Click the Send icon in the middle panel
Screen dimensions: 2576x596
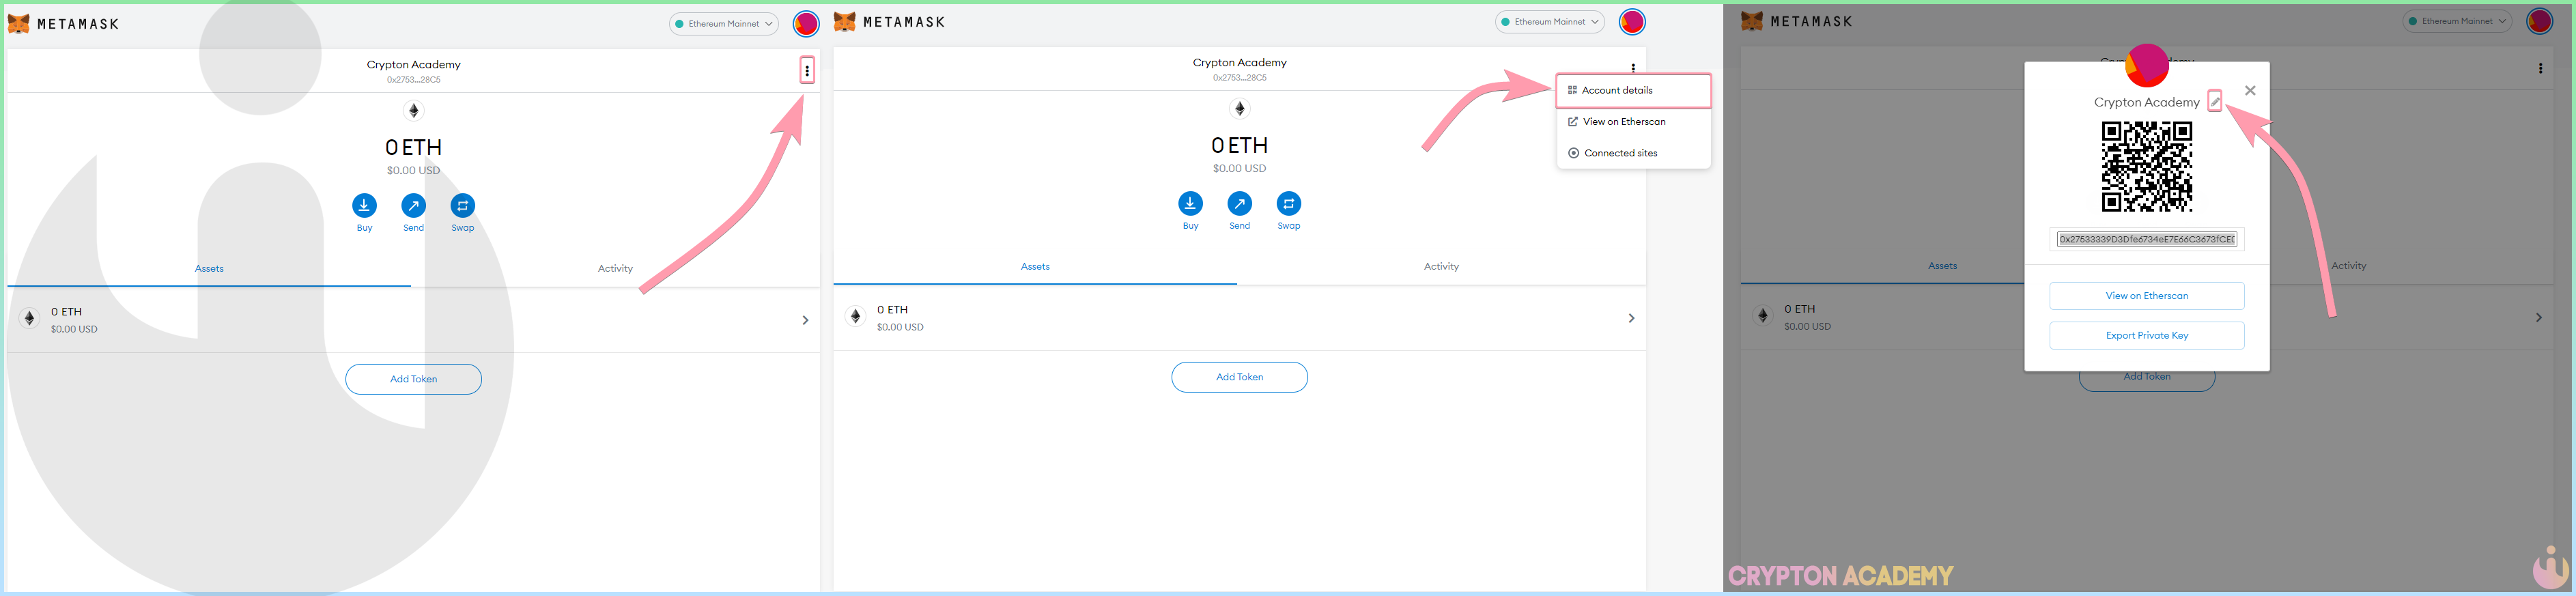tap(1239, 203)
